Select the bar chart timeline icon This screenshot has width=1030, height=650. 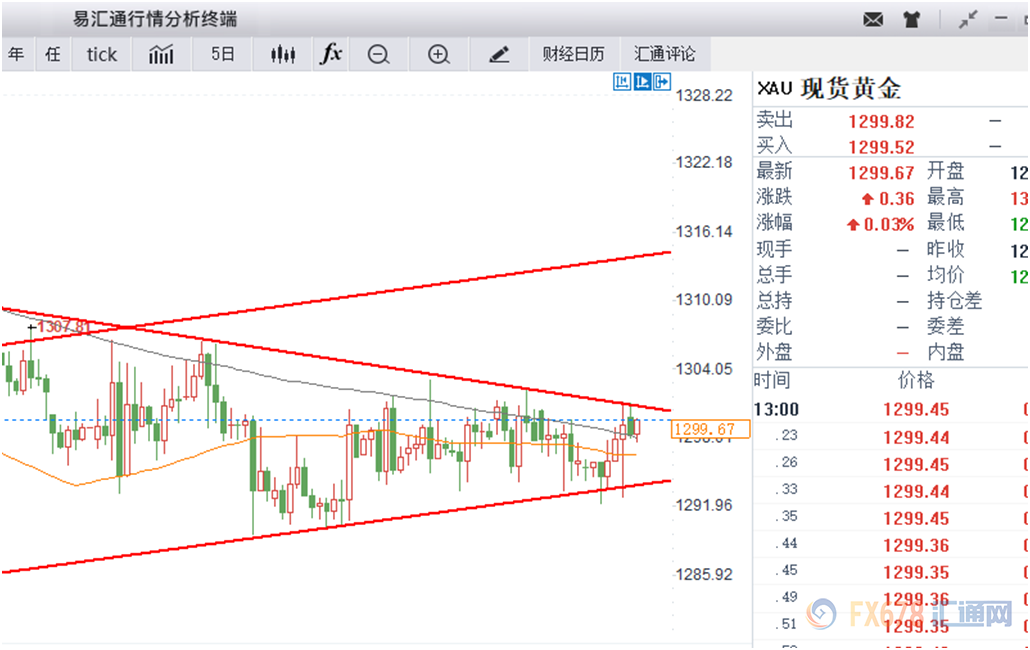coord(161,55)
